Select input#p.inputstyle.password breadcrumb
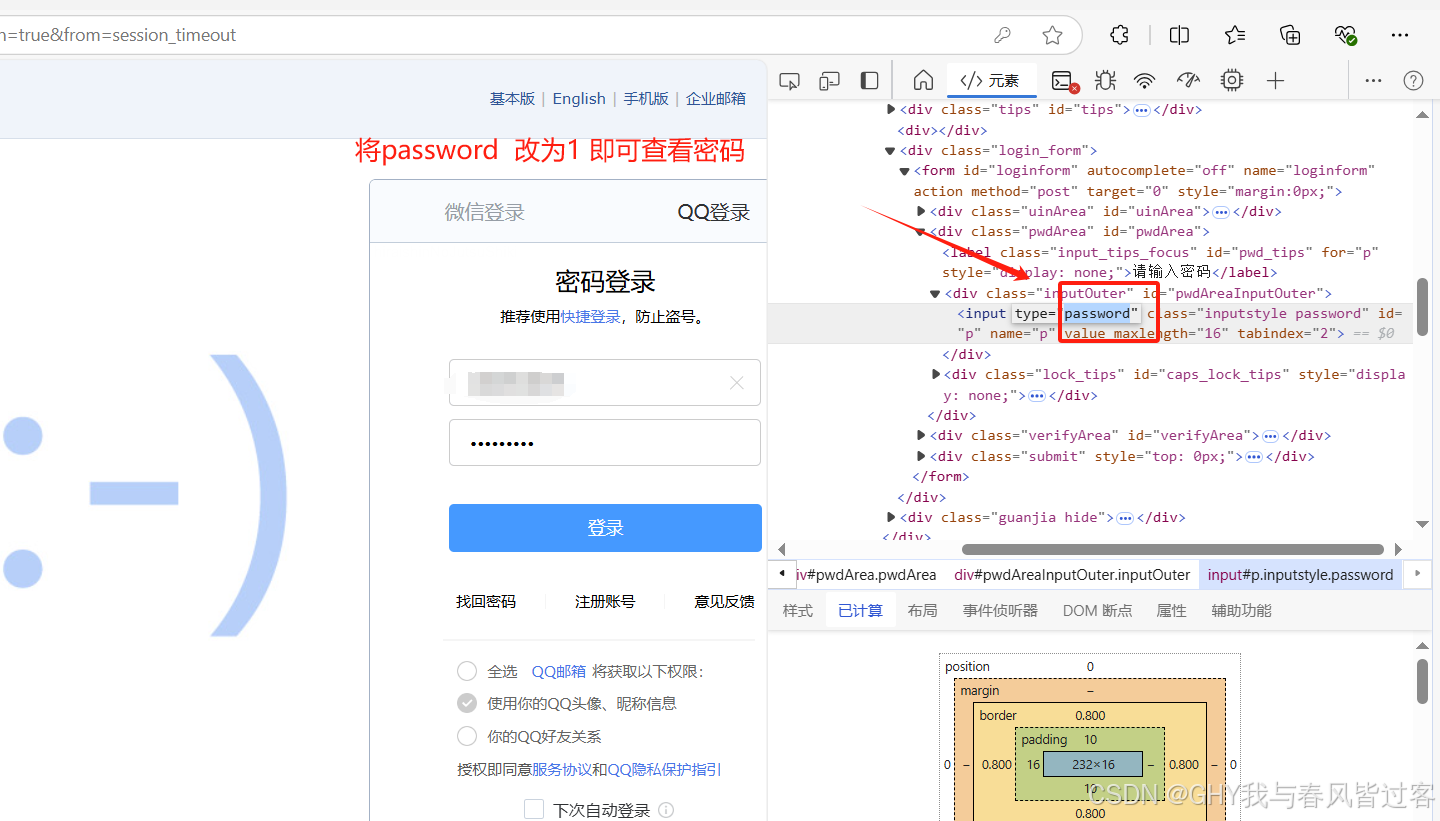Viewport: 1440px width, 821px height. (1300, 574)
